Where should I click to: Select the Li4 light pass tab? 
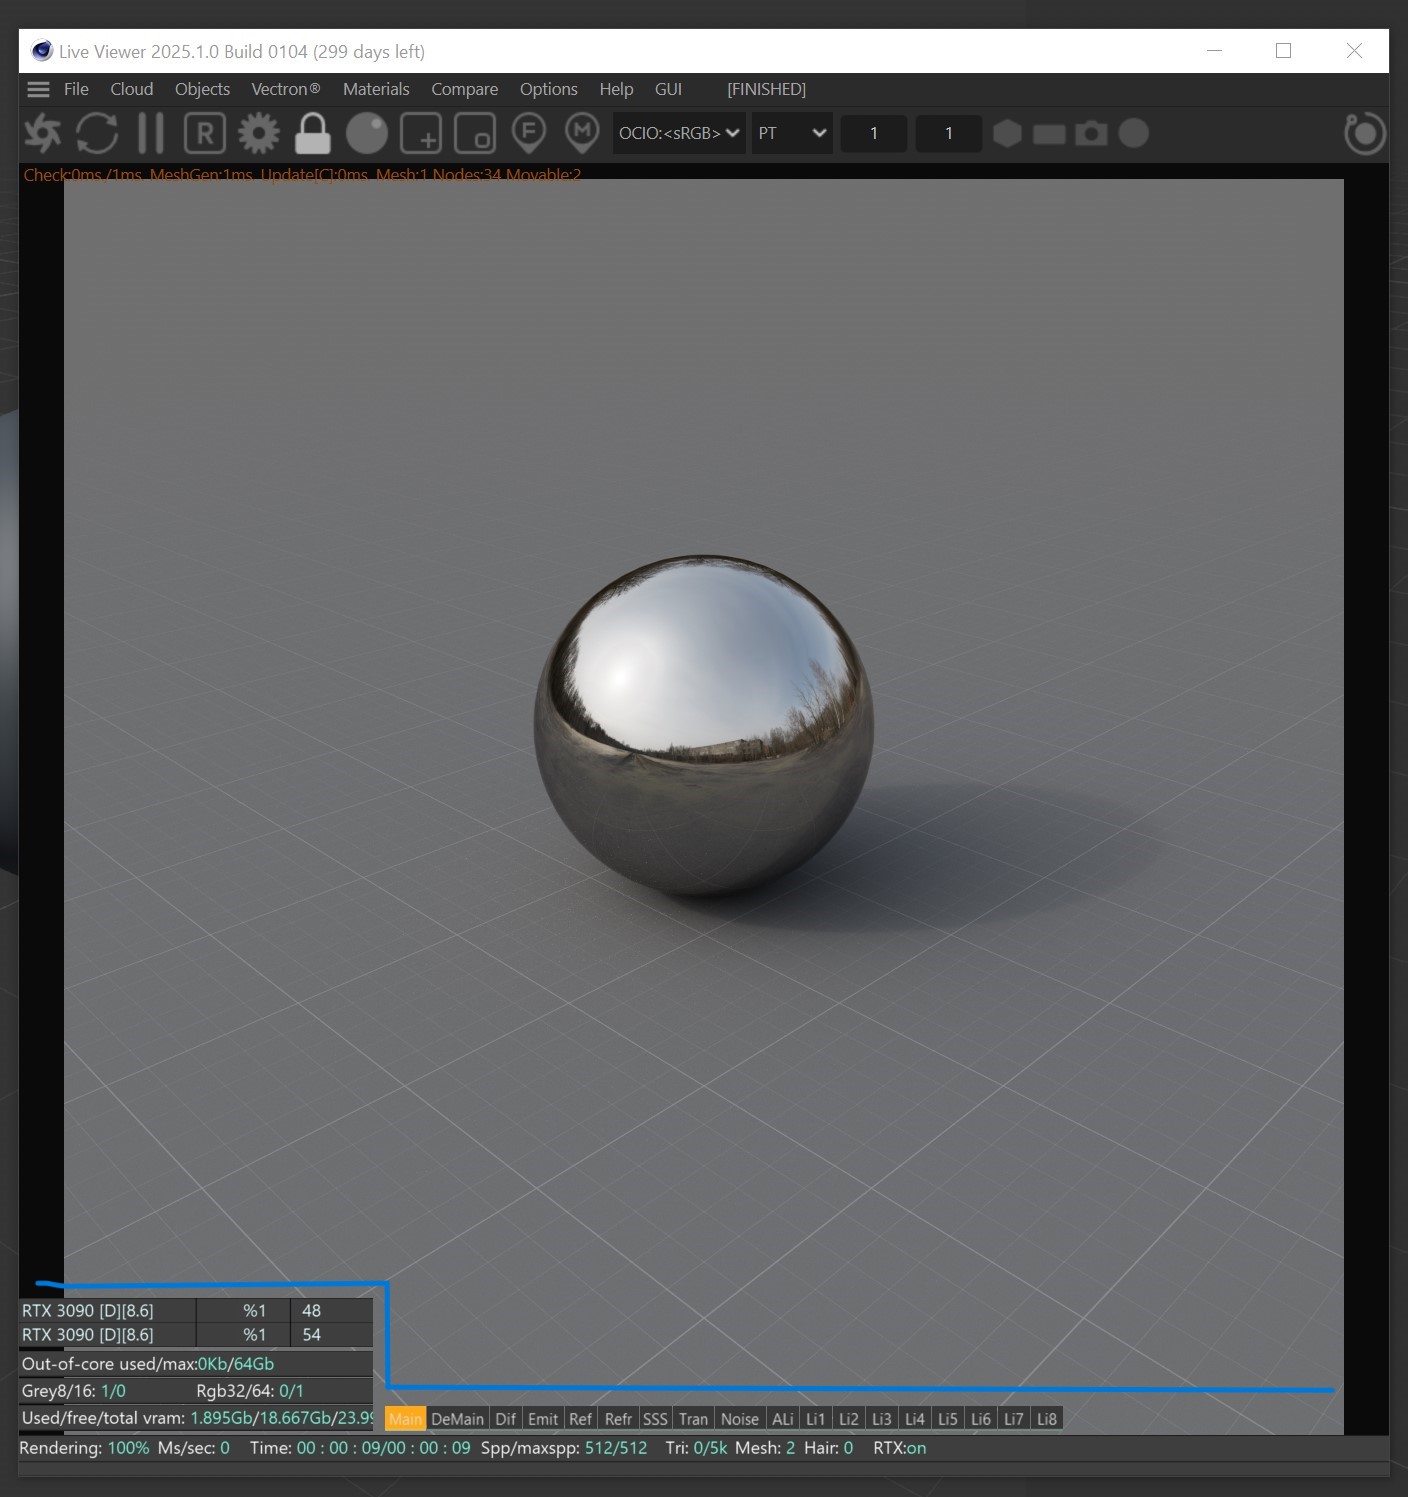915,1419
